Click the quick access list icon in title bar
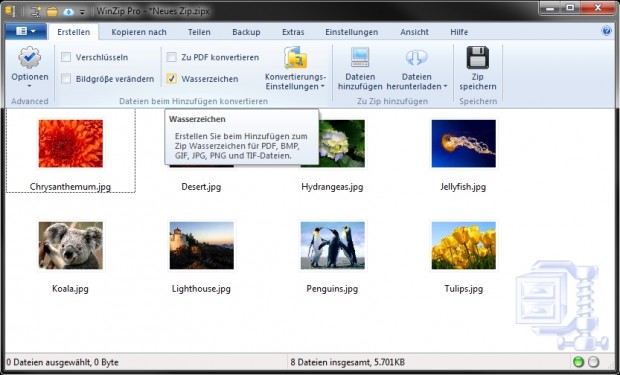 point(36,12)
